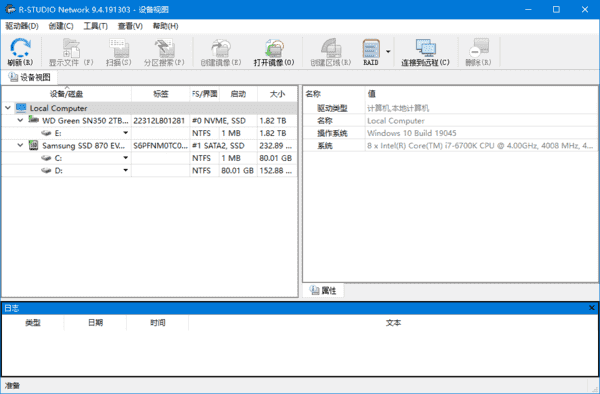Collapse the Samsung SSD 870 drive node
Image resolution: width=600 pixels, height=394 pixels.
tap(20, 145)
